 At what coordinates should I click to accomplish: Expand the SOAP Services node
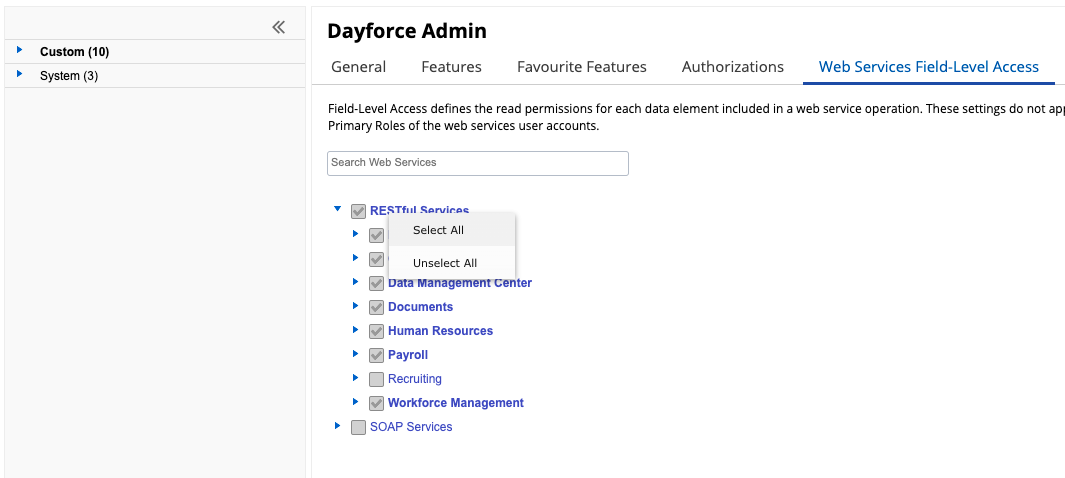click(x=338, y=426)
